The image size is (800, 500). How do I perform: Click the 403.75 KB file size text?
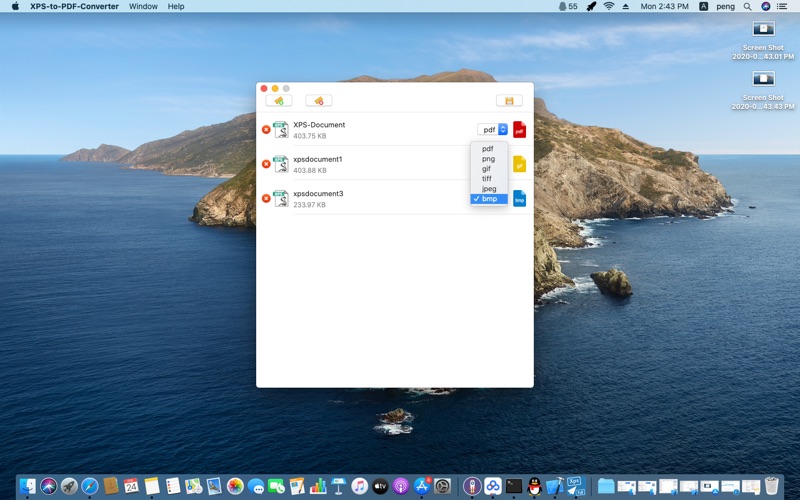310,136
